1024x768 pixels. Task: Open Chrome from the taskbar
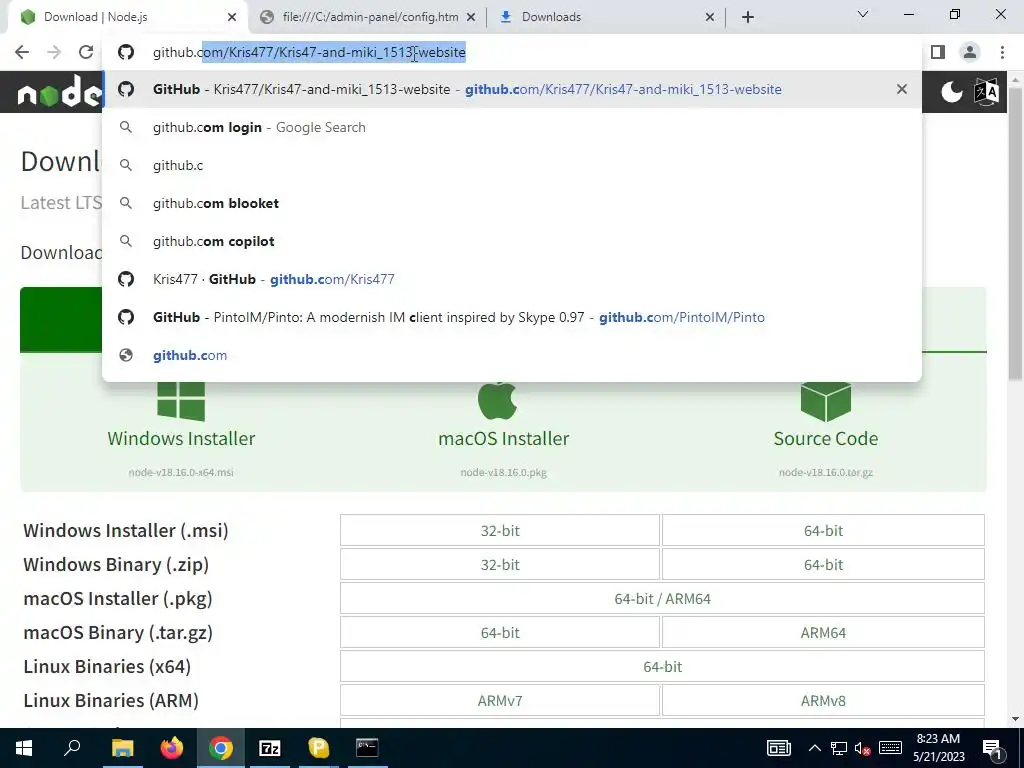point(221,748)
